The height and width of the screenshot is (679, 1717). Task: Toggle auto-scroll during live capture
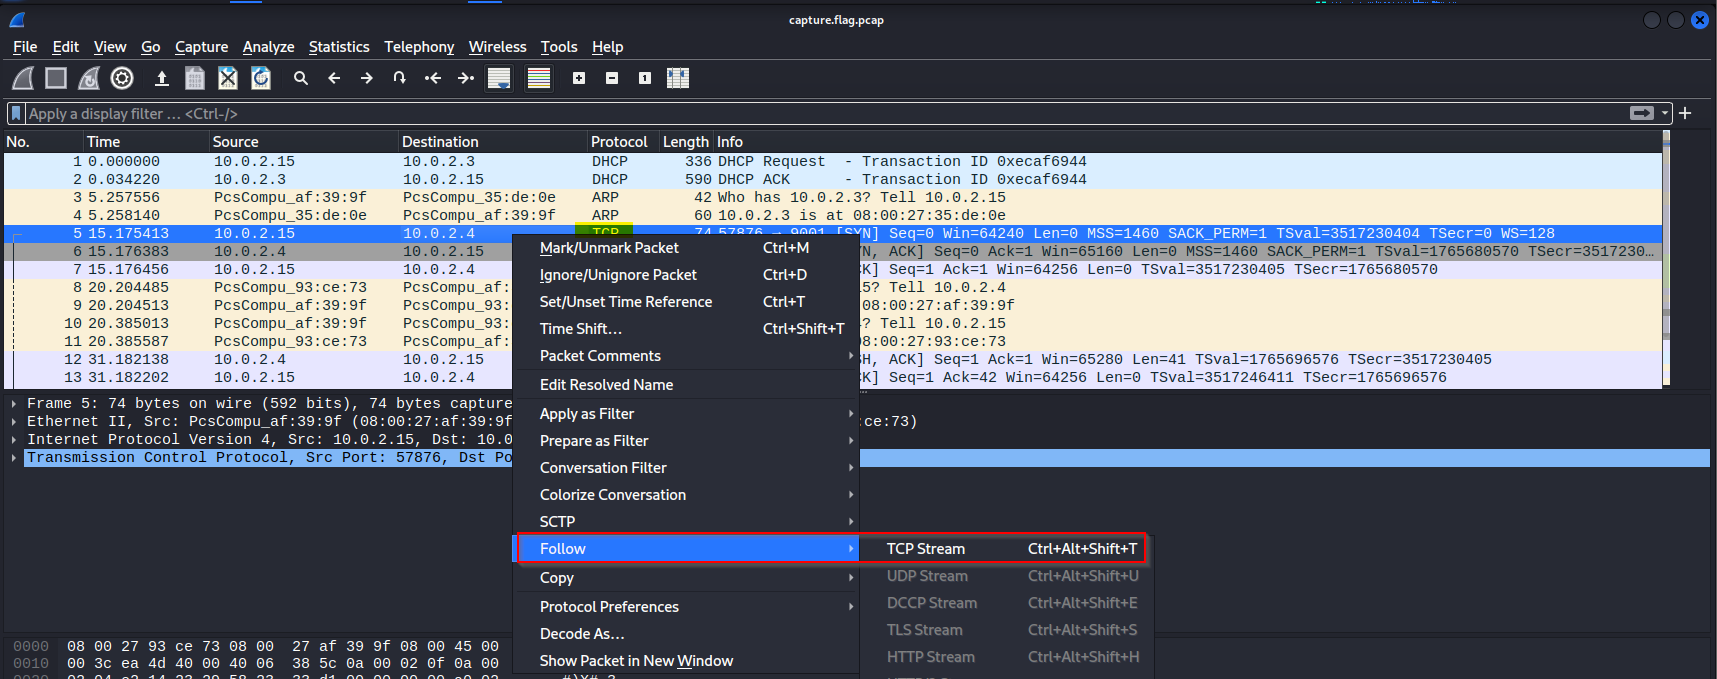click(499, 78)
